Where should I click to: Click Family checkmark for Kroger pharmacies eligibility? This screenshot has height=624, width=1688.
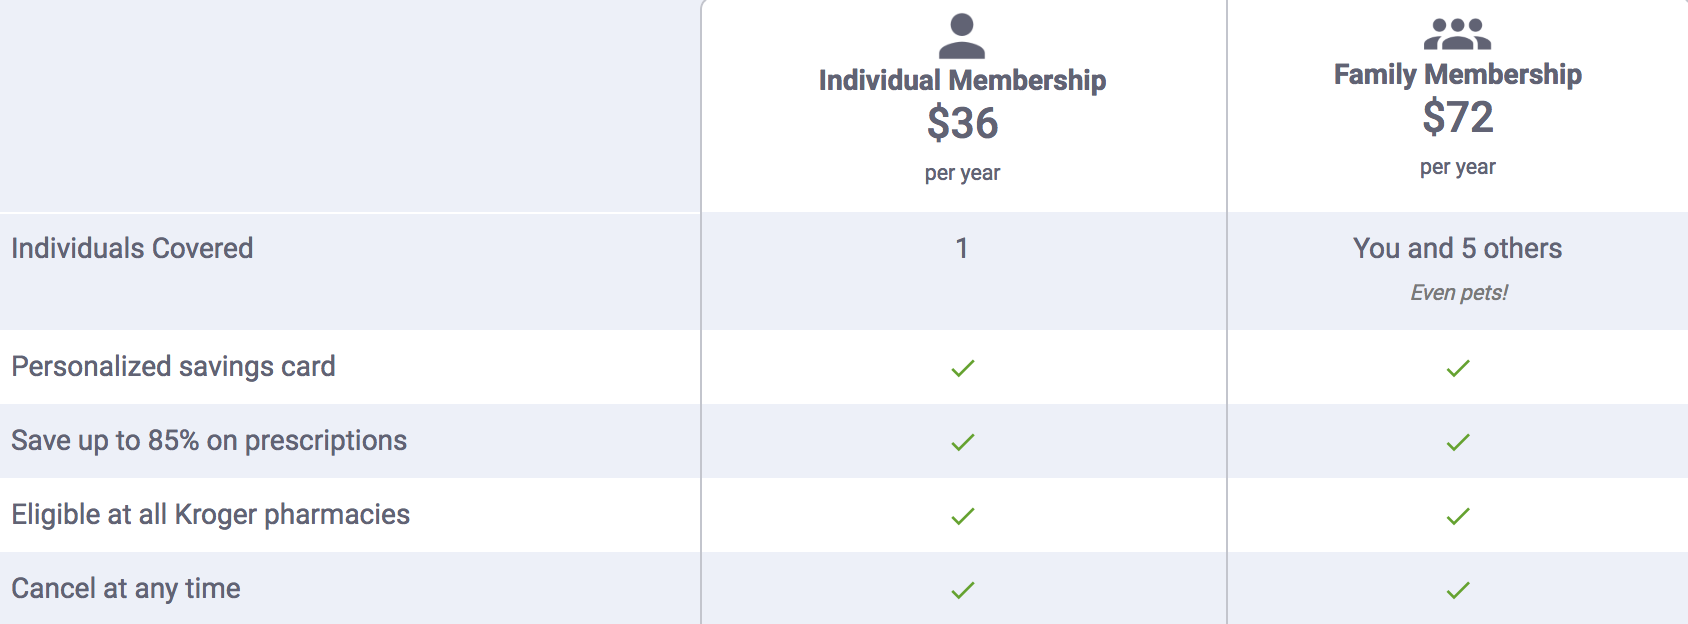tap(1458, 516)
